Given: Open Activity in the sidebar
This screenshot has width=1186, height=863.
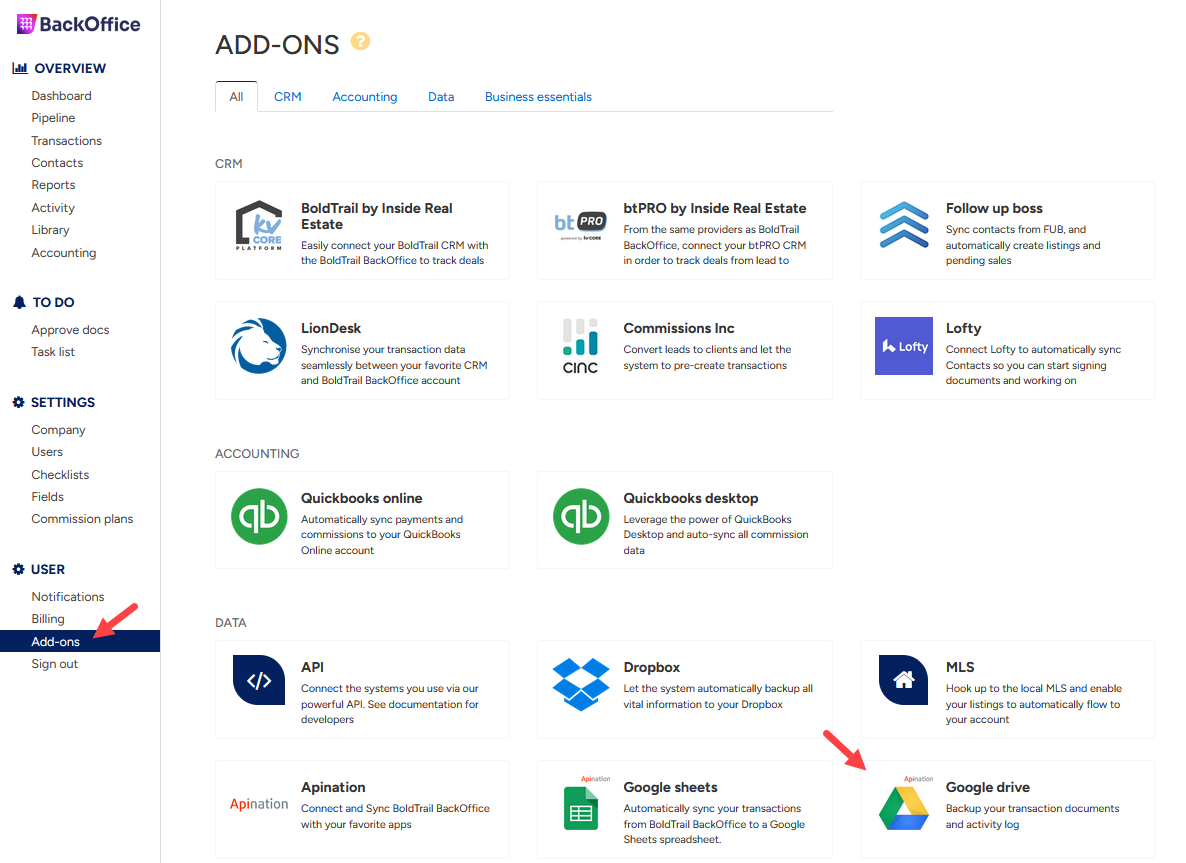Looking at the screenshot, I should (53, 208).
